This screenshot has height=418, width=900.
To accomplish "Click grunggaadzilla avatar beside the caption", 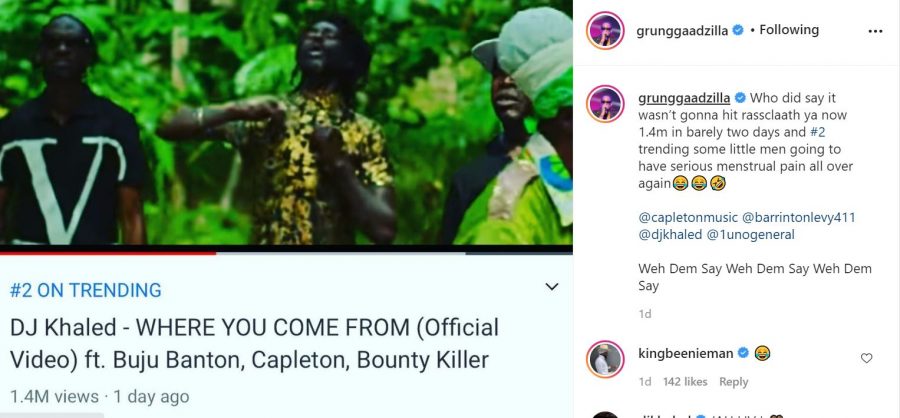I will click(605, 104).
